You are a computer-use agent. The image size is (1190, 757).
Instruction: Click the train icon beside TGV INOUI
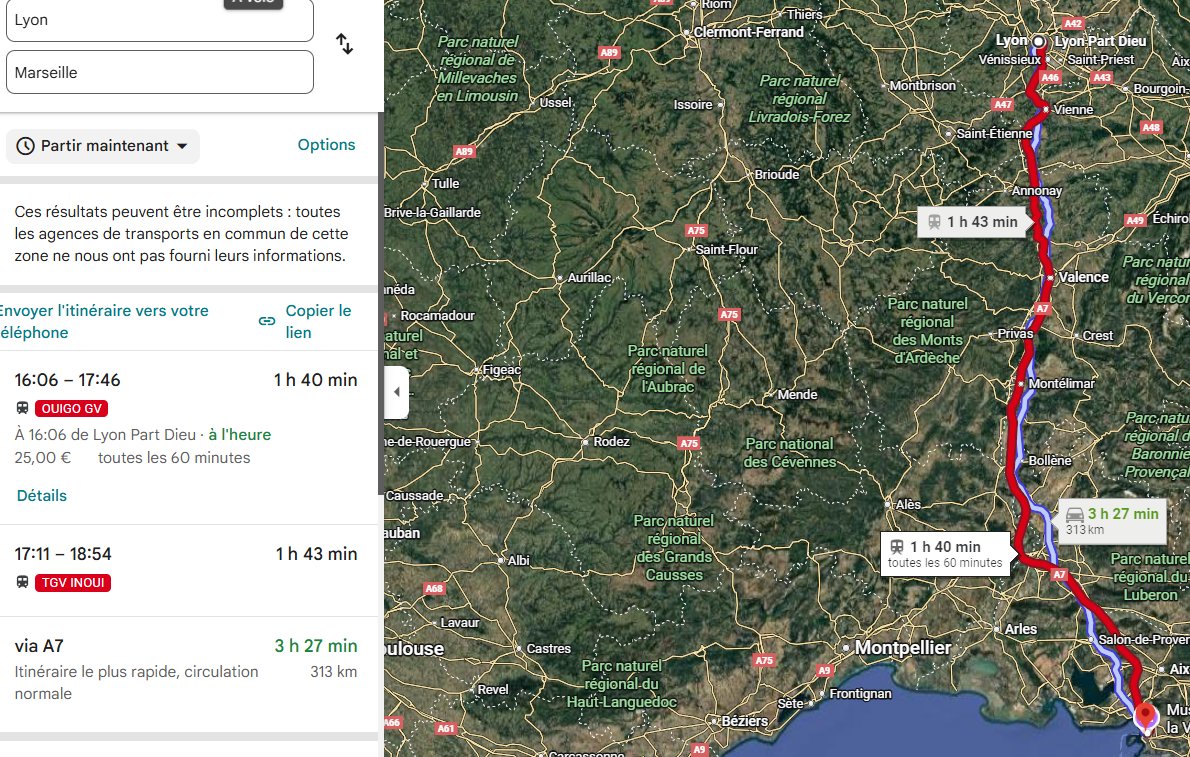coord(23,582)
